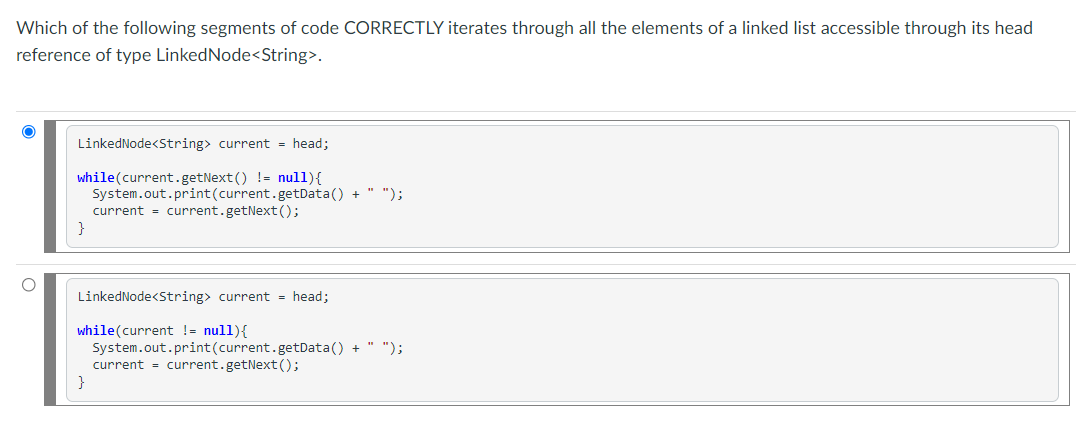Click the current = current.getNext(); line in the second block
The image size is (1081, 424).
tap(196, 365)
